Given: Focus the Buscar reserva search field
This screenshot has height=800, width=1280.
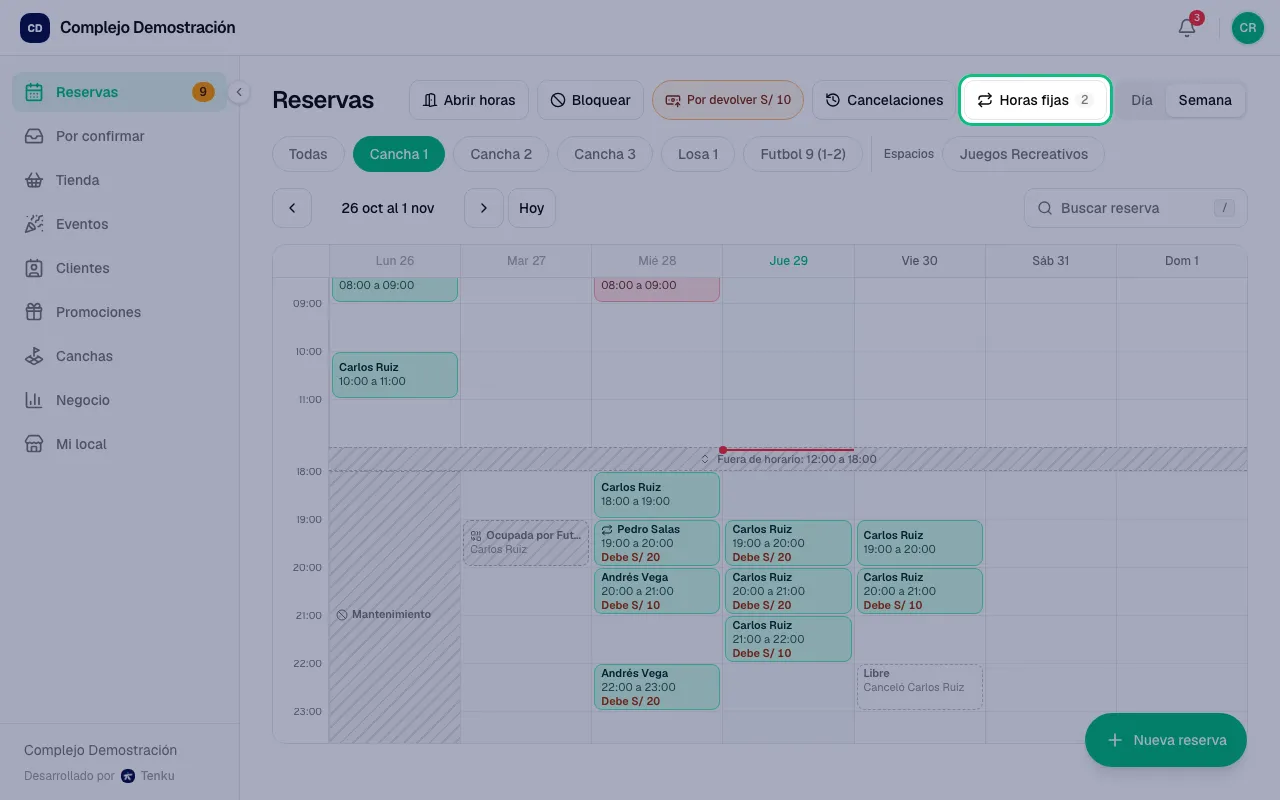Looking at the screenshot, I should tap(1136, 208).
